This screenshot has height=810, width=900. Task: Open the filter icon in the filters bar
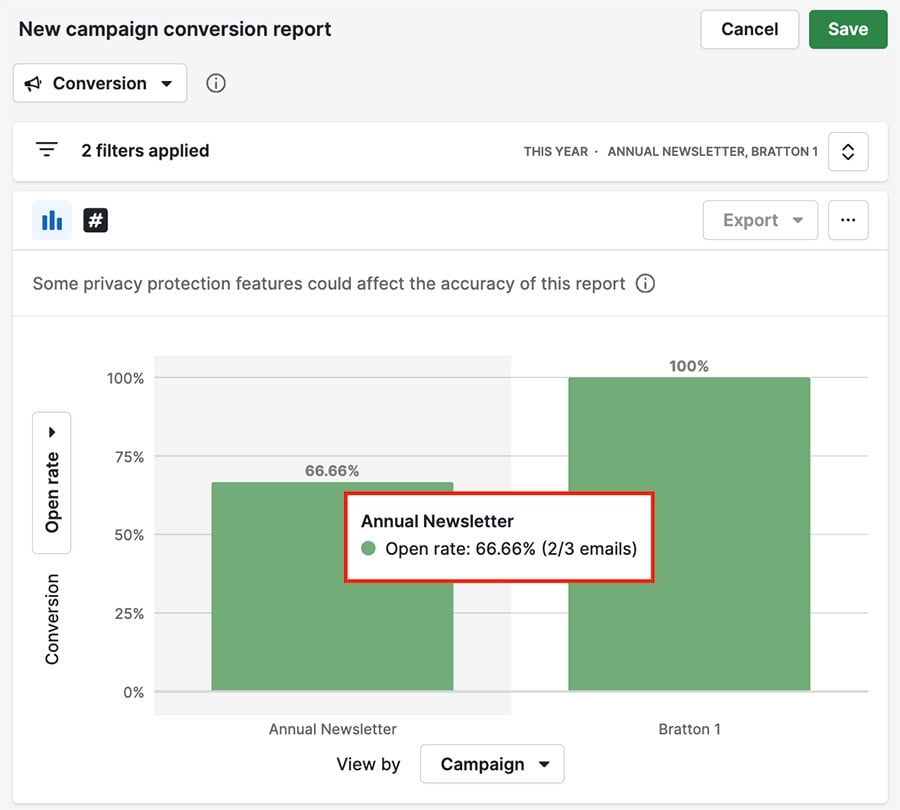[46, 148]
